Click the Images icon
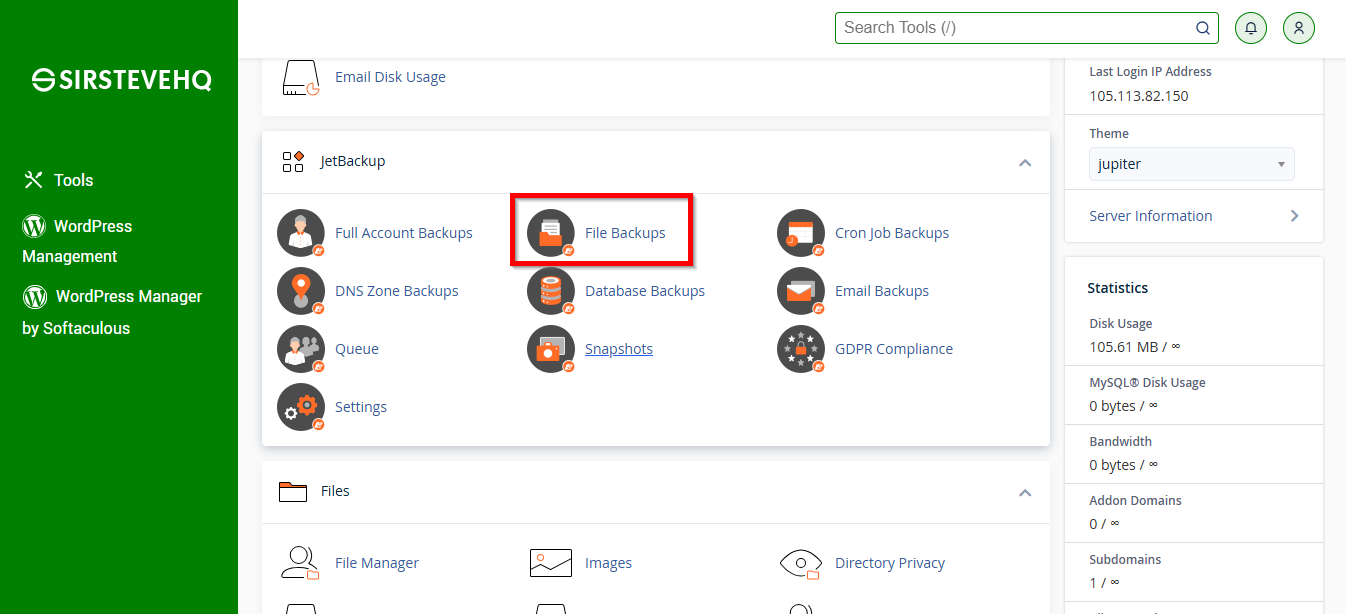This screenshot has height=614, width=1346. point(551,563)
